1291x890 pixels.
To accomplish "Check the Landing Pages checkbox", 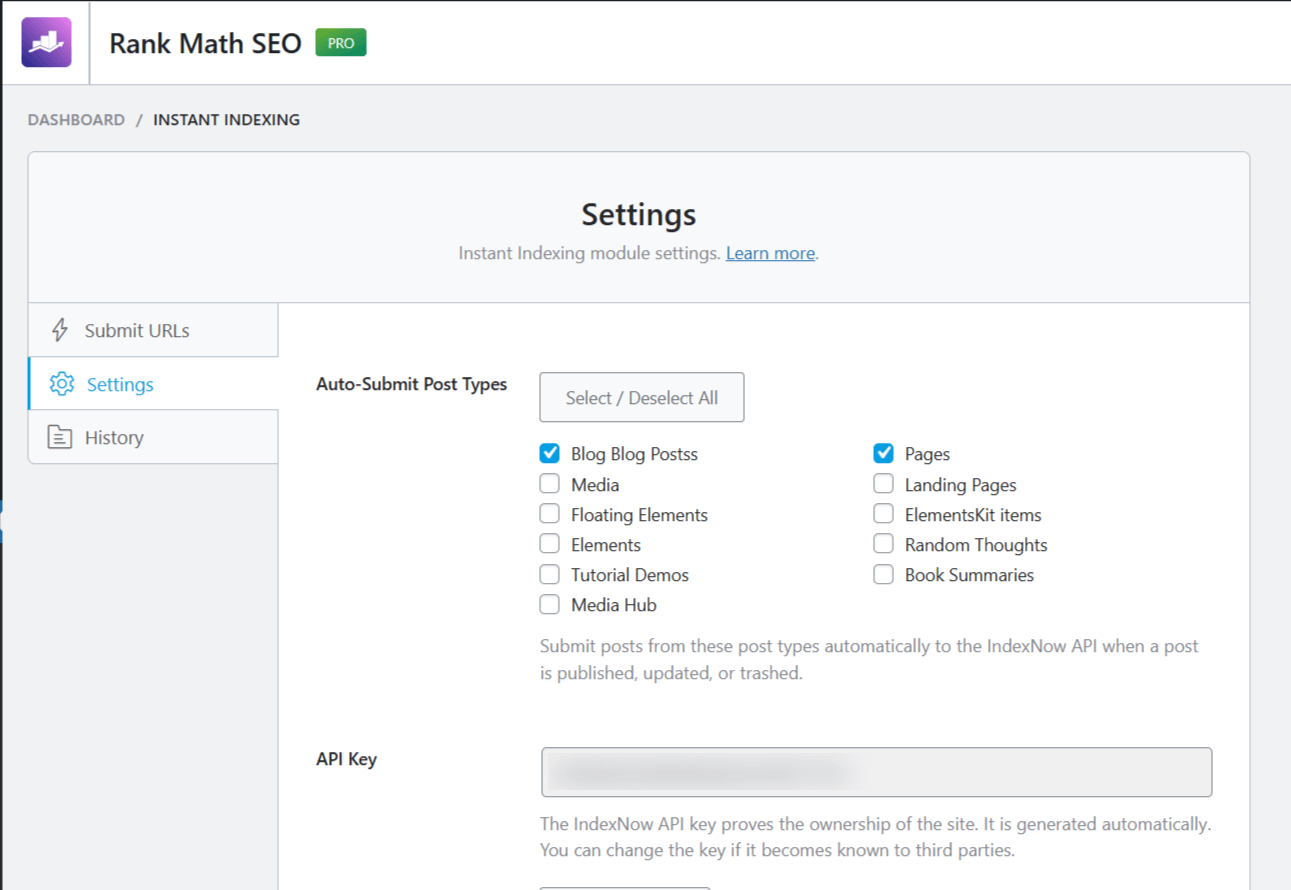I will click(883, 484).
